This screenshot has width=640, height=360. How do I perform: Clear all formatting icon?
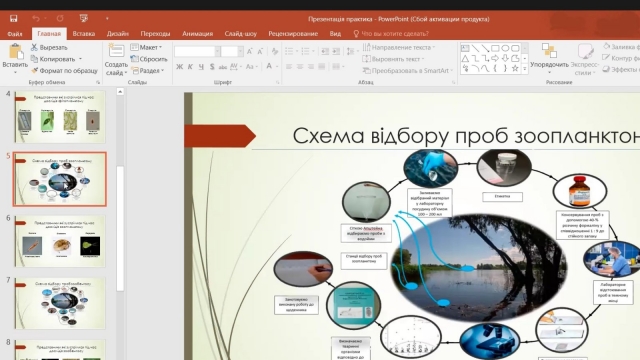(275, 51)
